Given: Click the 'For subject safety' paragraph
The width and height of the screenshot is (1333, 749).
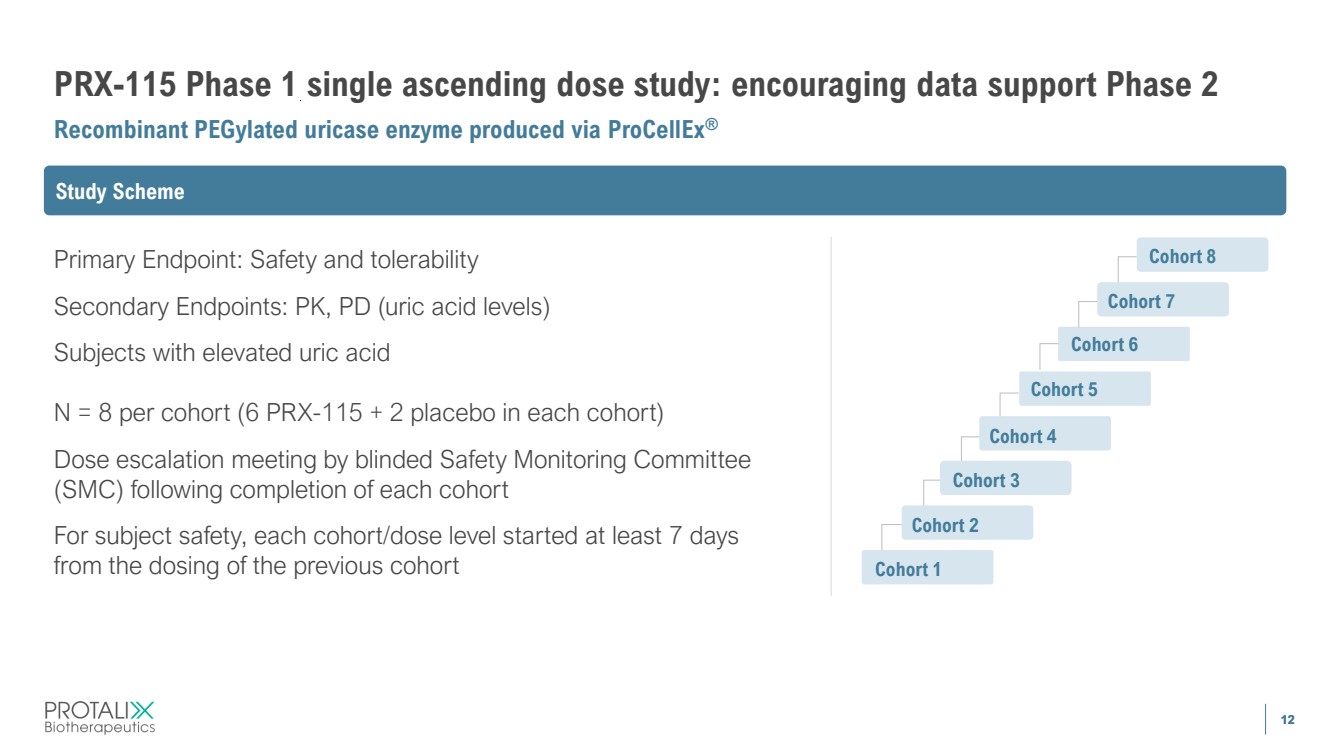Looking at the screenshot, I should pos(395,551).
